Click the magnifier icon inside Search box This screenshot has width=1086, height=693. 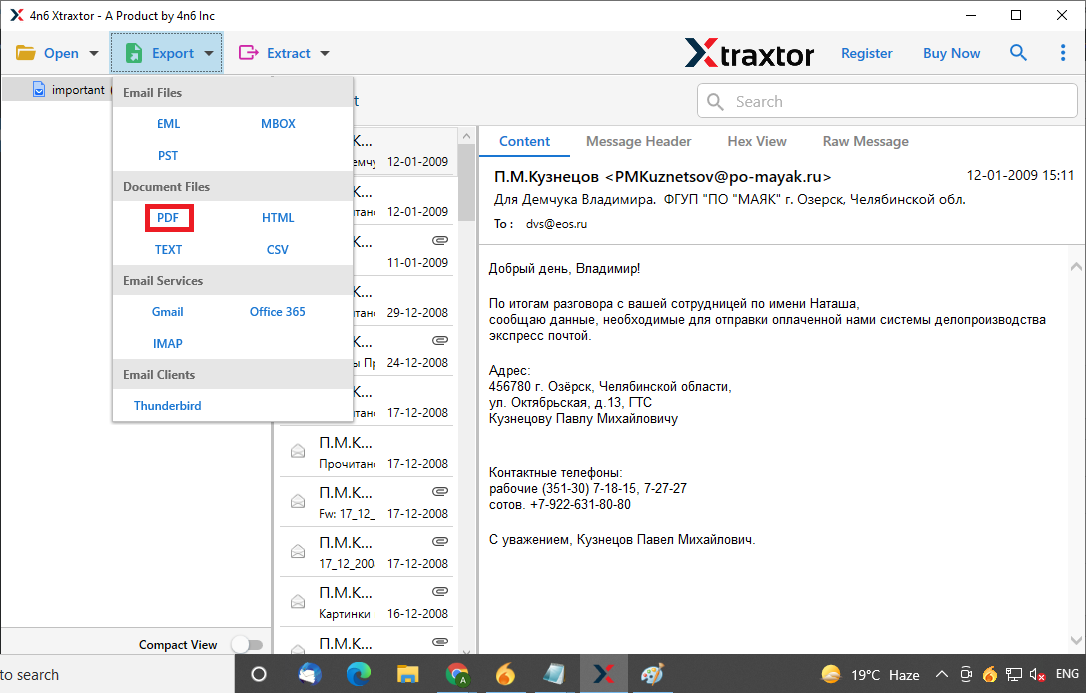[x=715, y=102]
